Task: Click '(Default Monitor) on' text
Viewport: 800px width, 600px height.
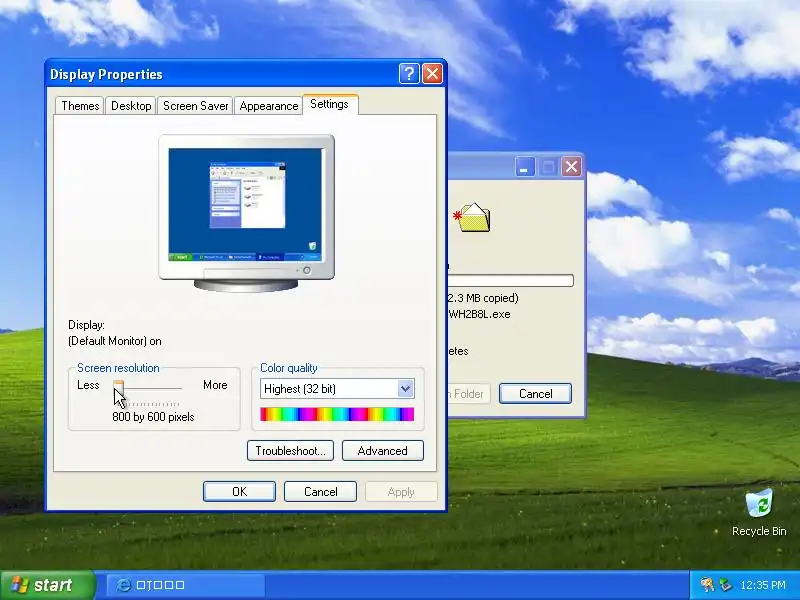Action: [x=115, y=341]
